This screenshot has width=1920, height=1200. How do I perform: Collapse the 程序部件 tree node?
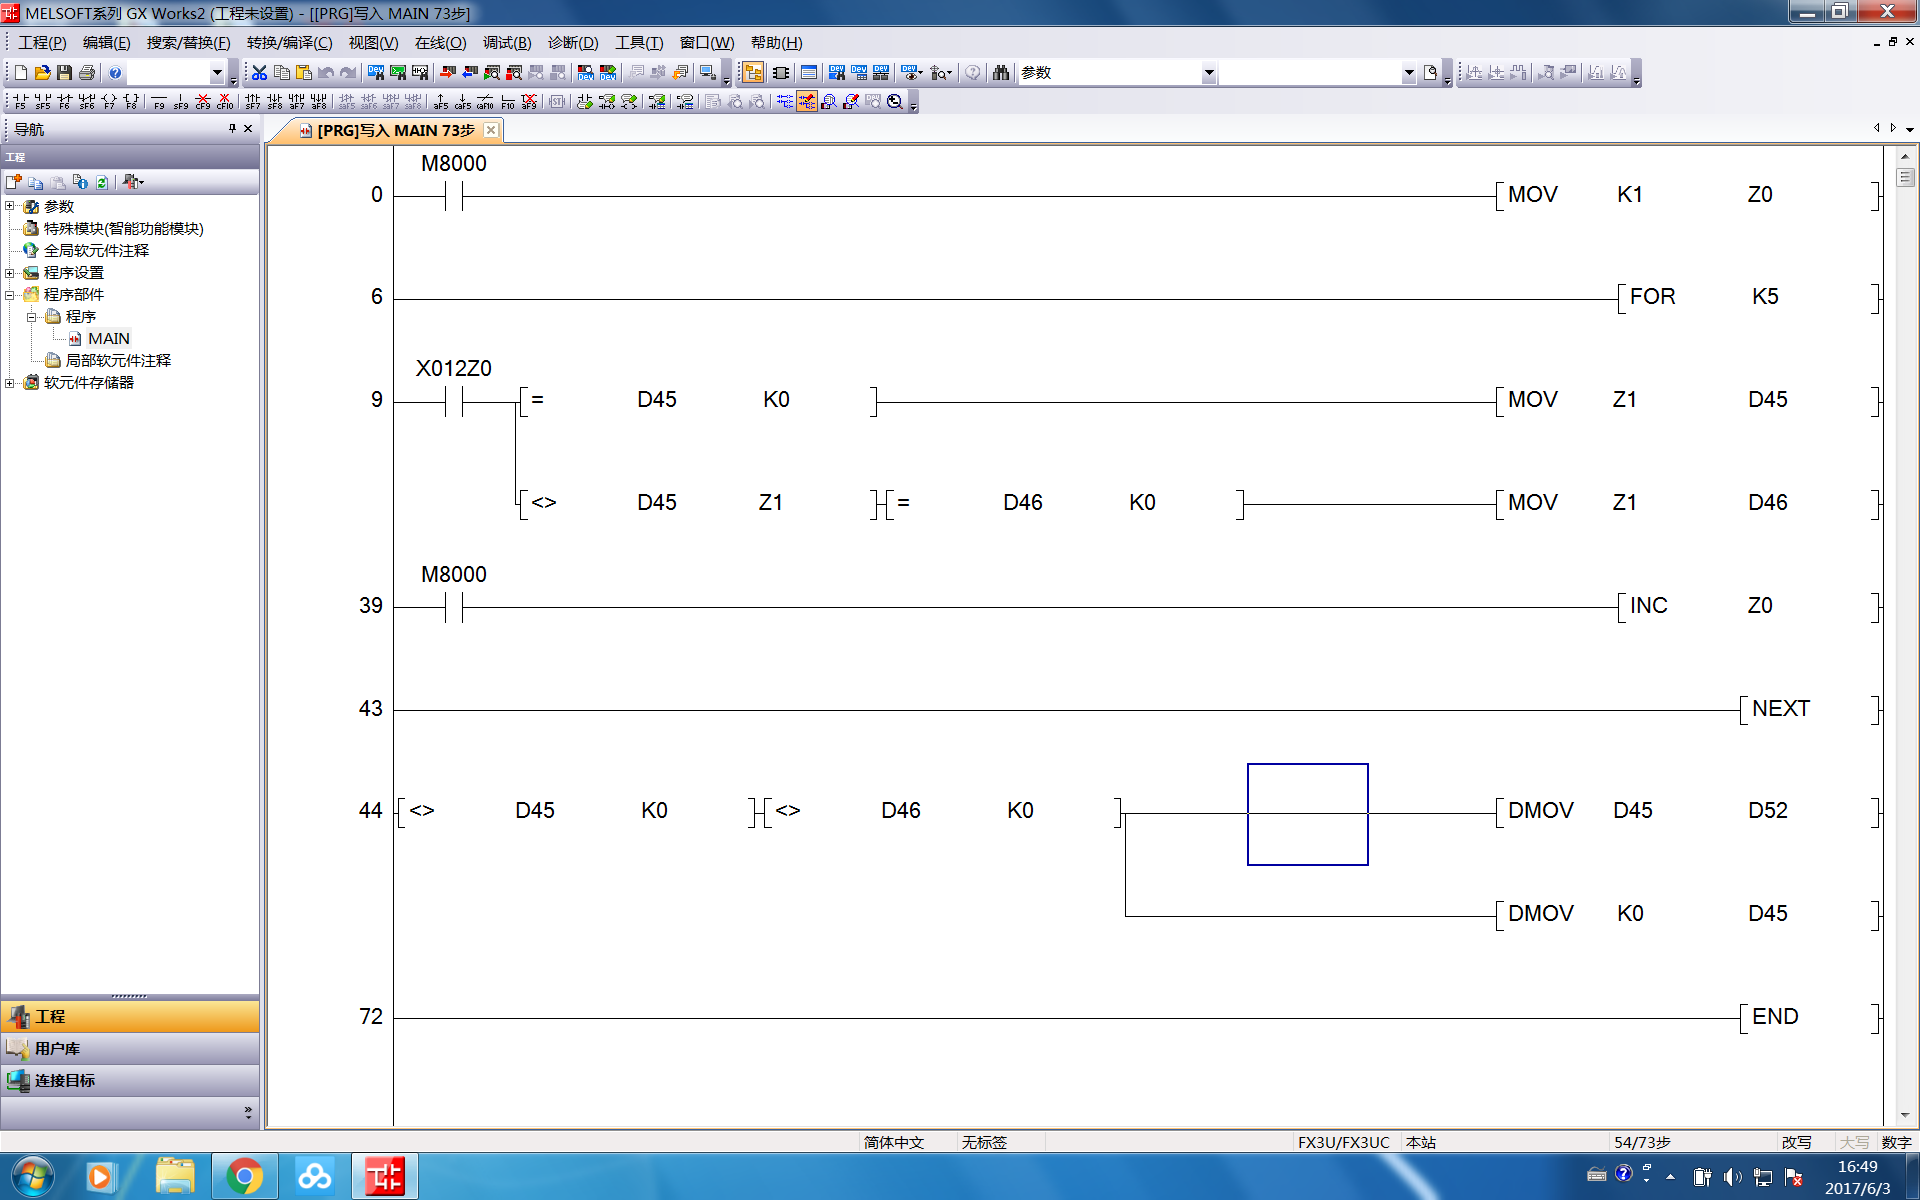10,294
